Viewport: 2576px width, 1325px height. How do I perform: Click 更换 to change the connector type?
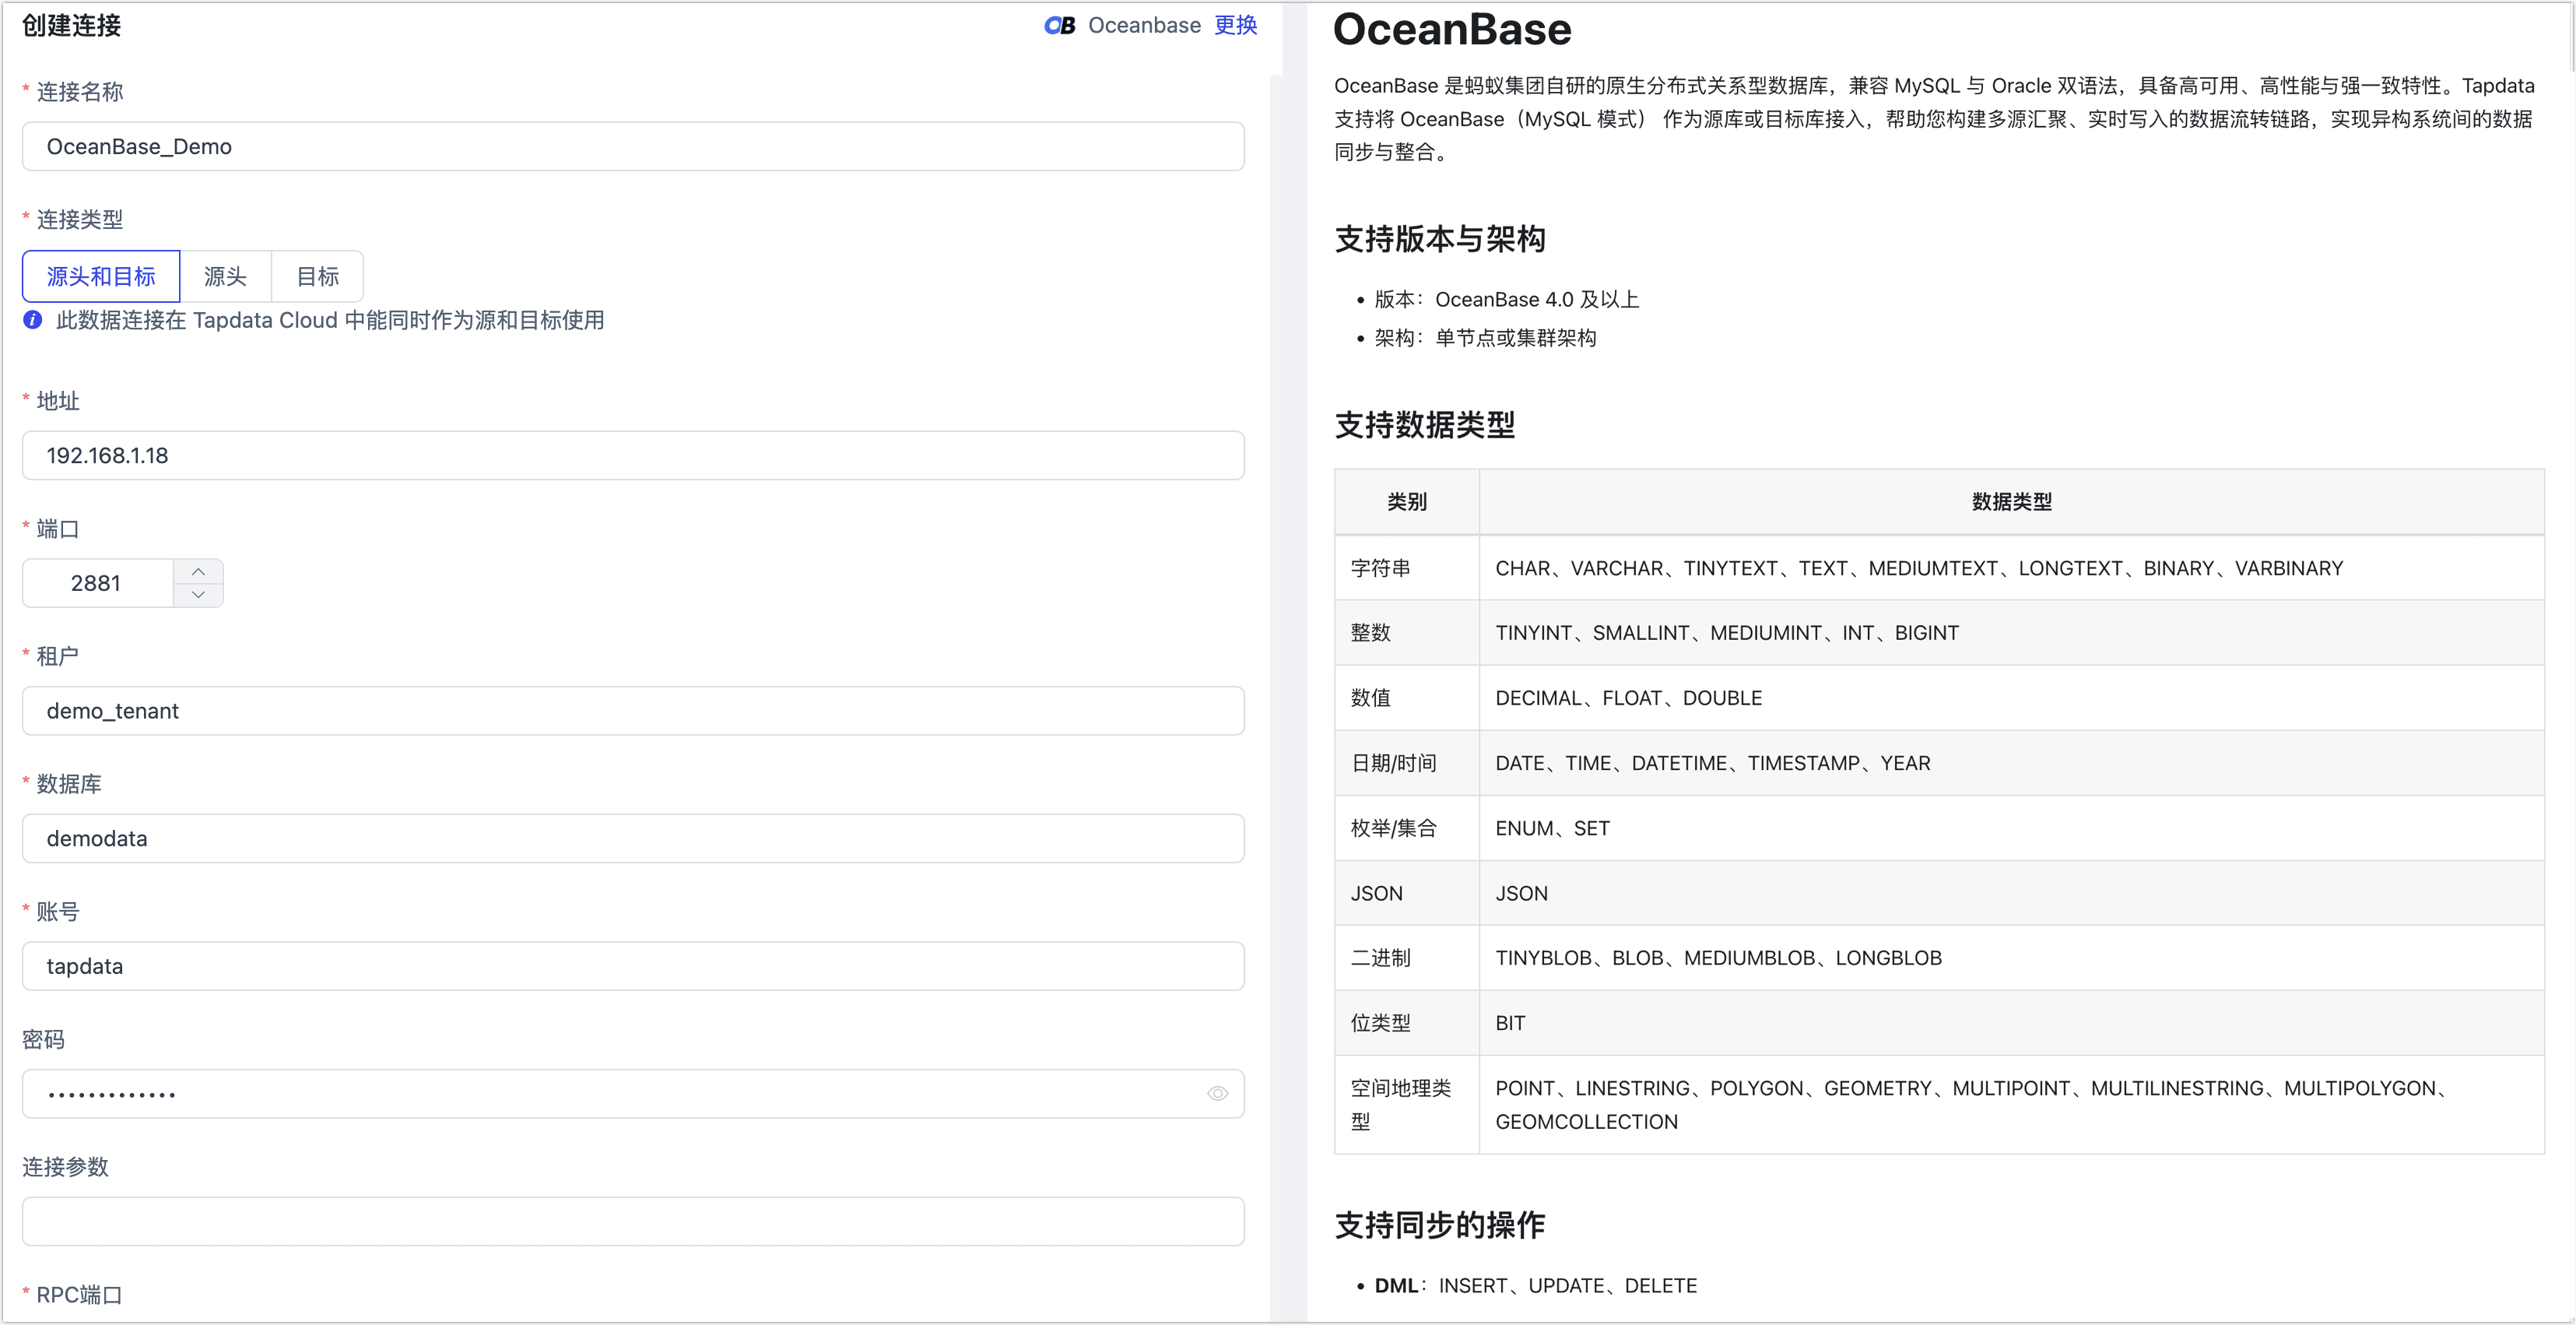[1236, 25]
